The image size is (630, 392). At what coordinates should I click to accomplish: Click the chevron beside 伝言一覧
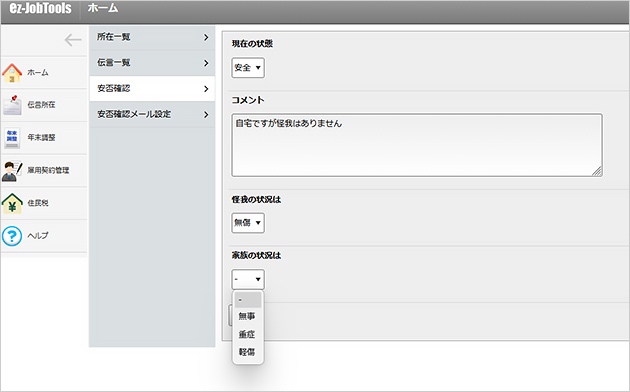click(x=206, y=63)
